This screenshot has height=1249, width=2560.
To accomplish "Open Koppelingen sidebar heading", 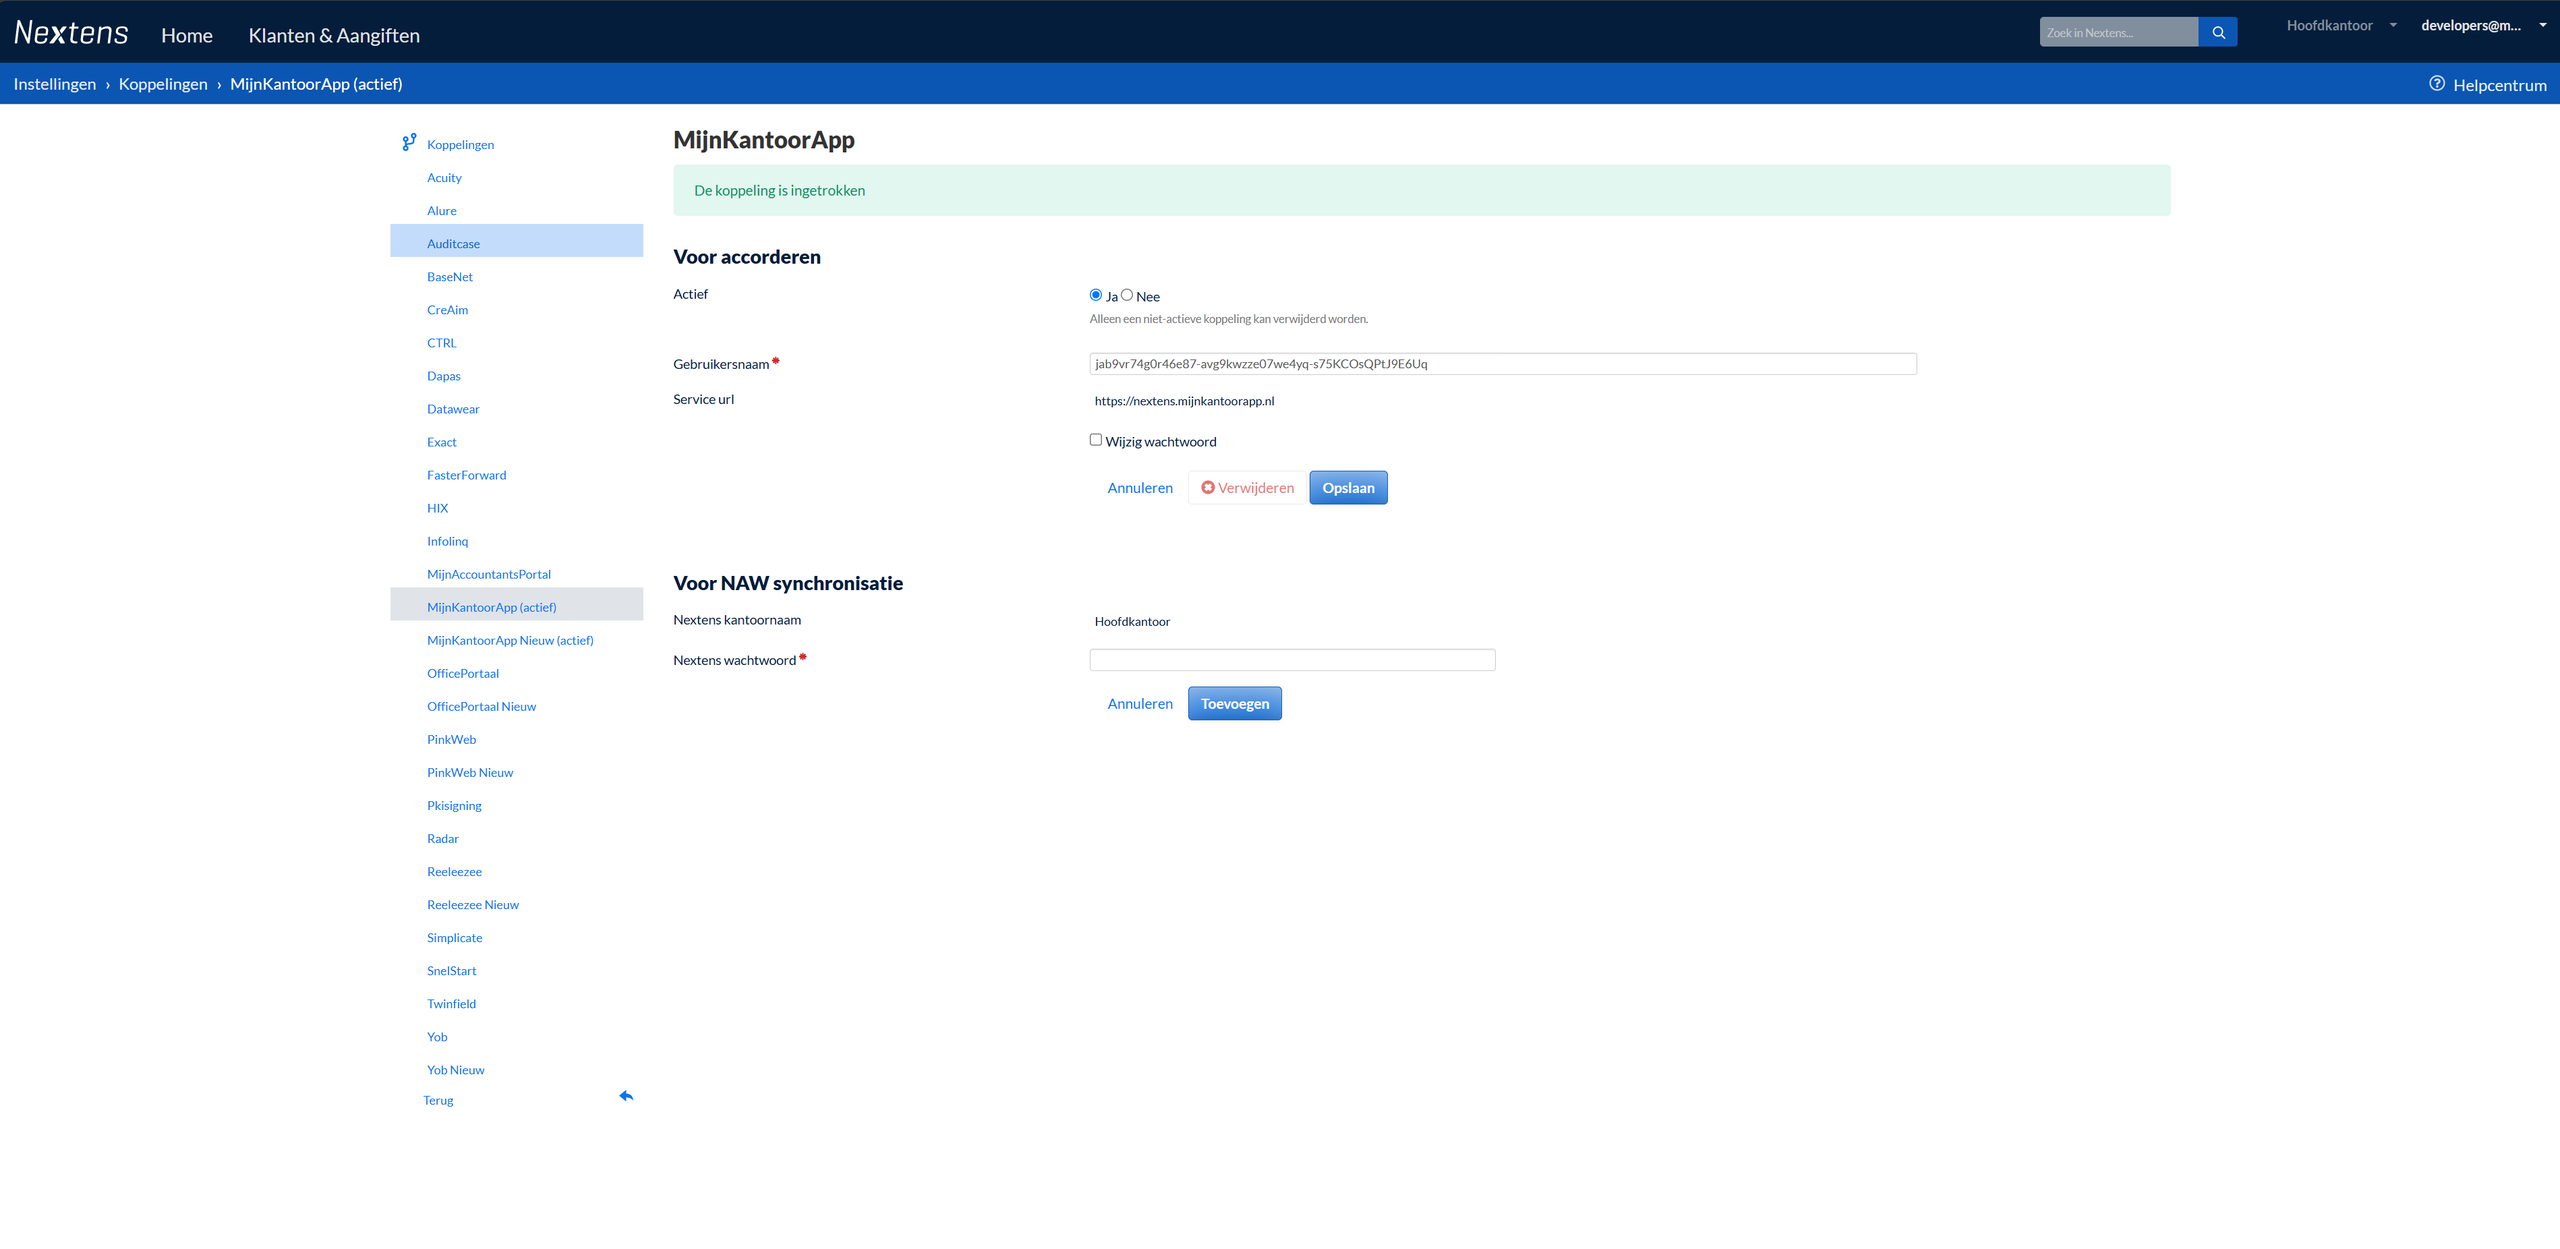I will coord(460,145).
